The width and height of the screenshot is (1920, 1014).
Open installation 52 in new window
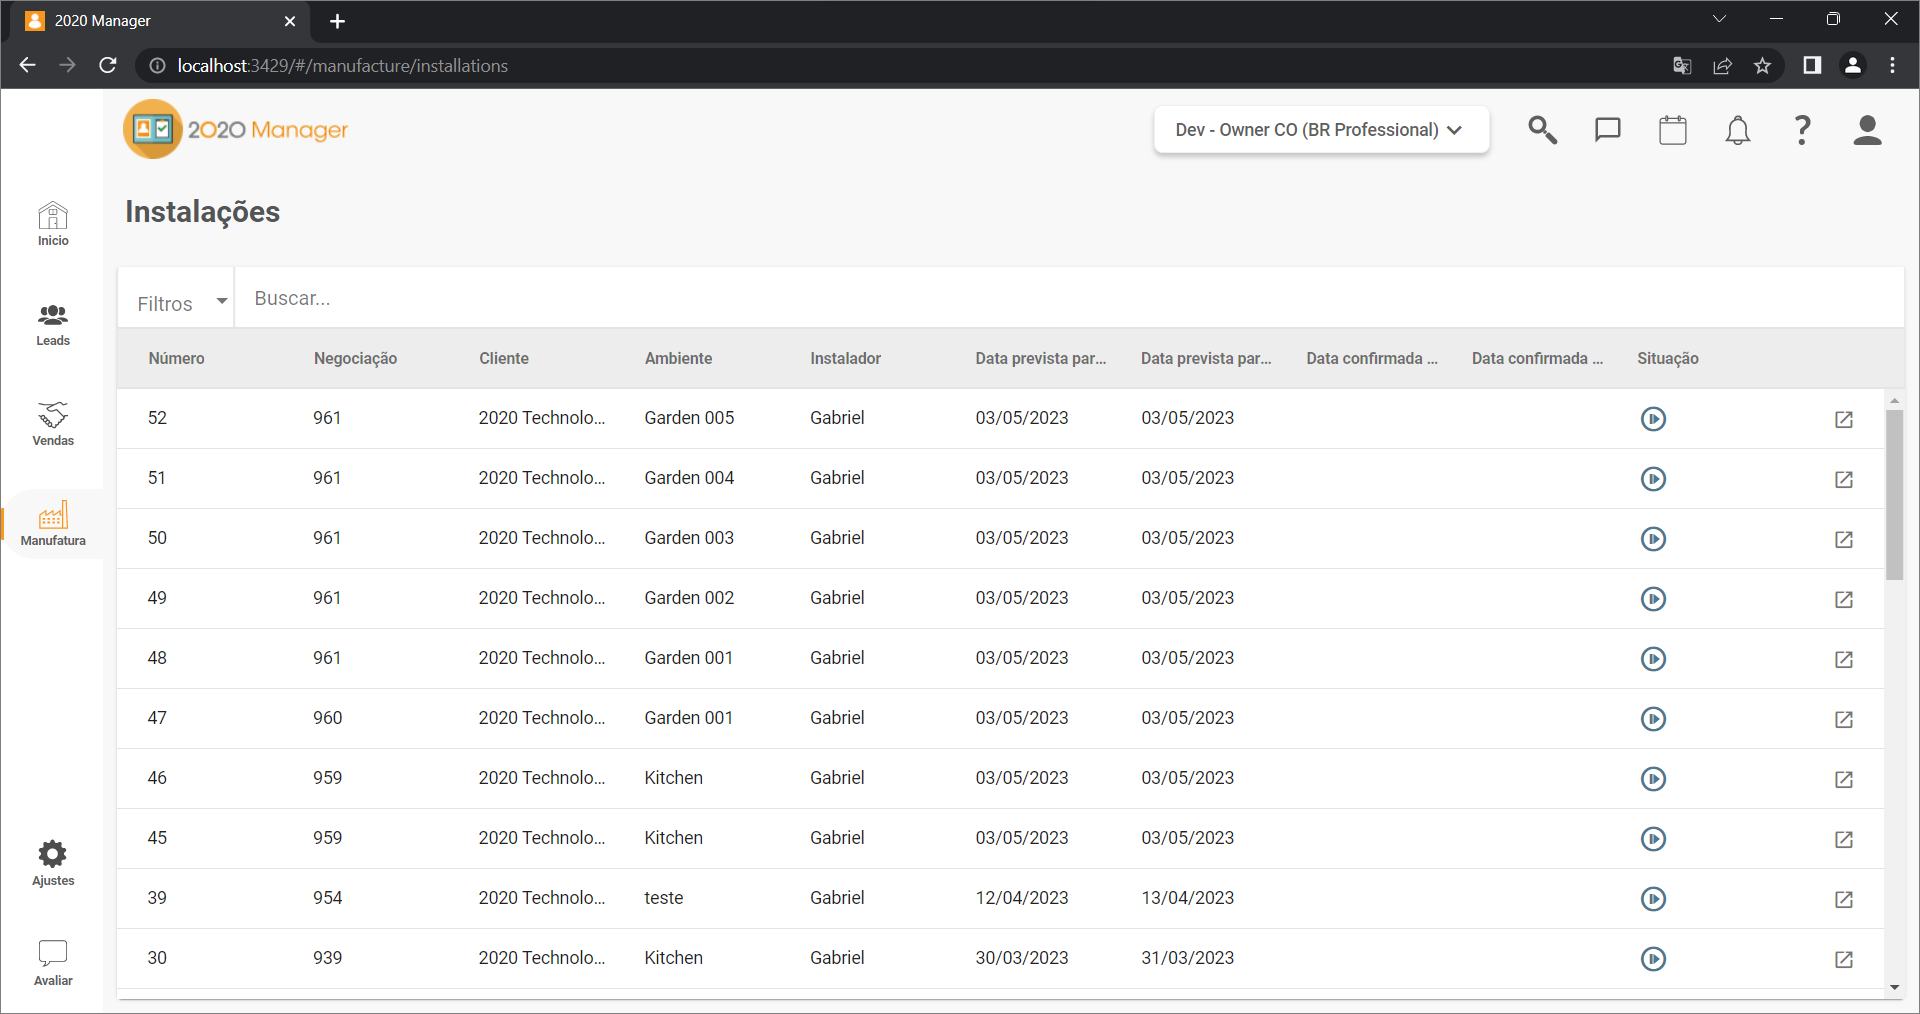1844,419
